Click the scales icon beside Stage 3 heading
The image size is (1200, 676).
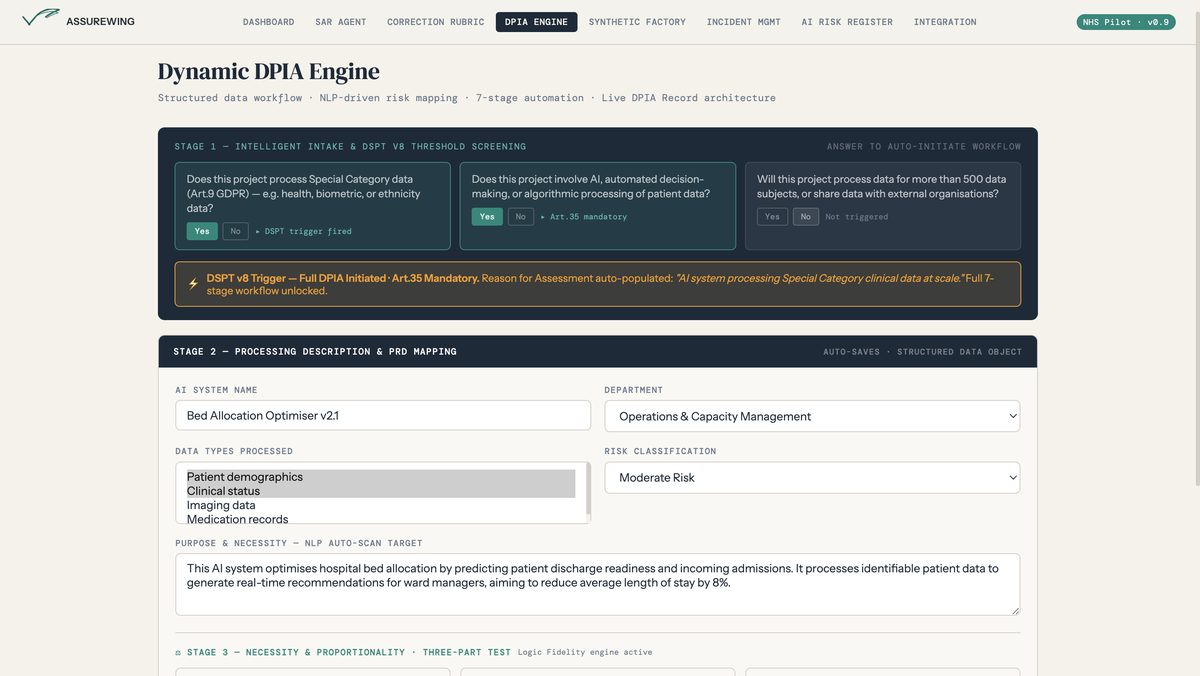pos(178,652)
